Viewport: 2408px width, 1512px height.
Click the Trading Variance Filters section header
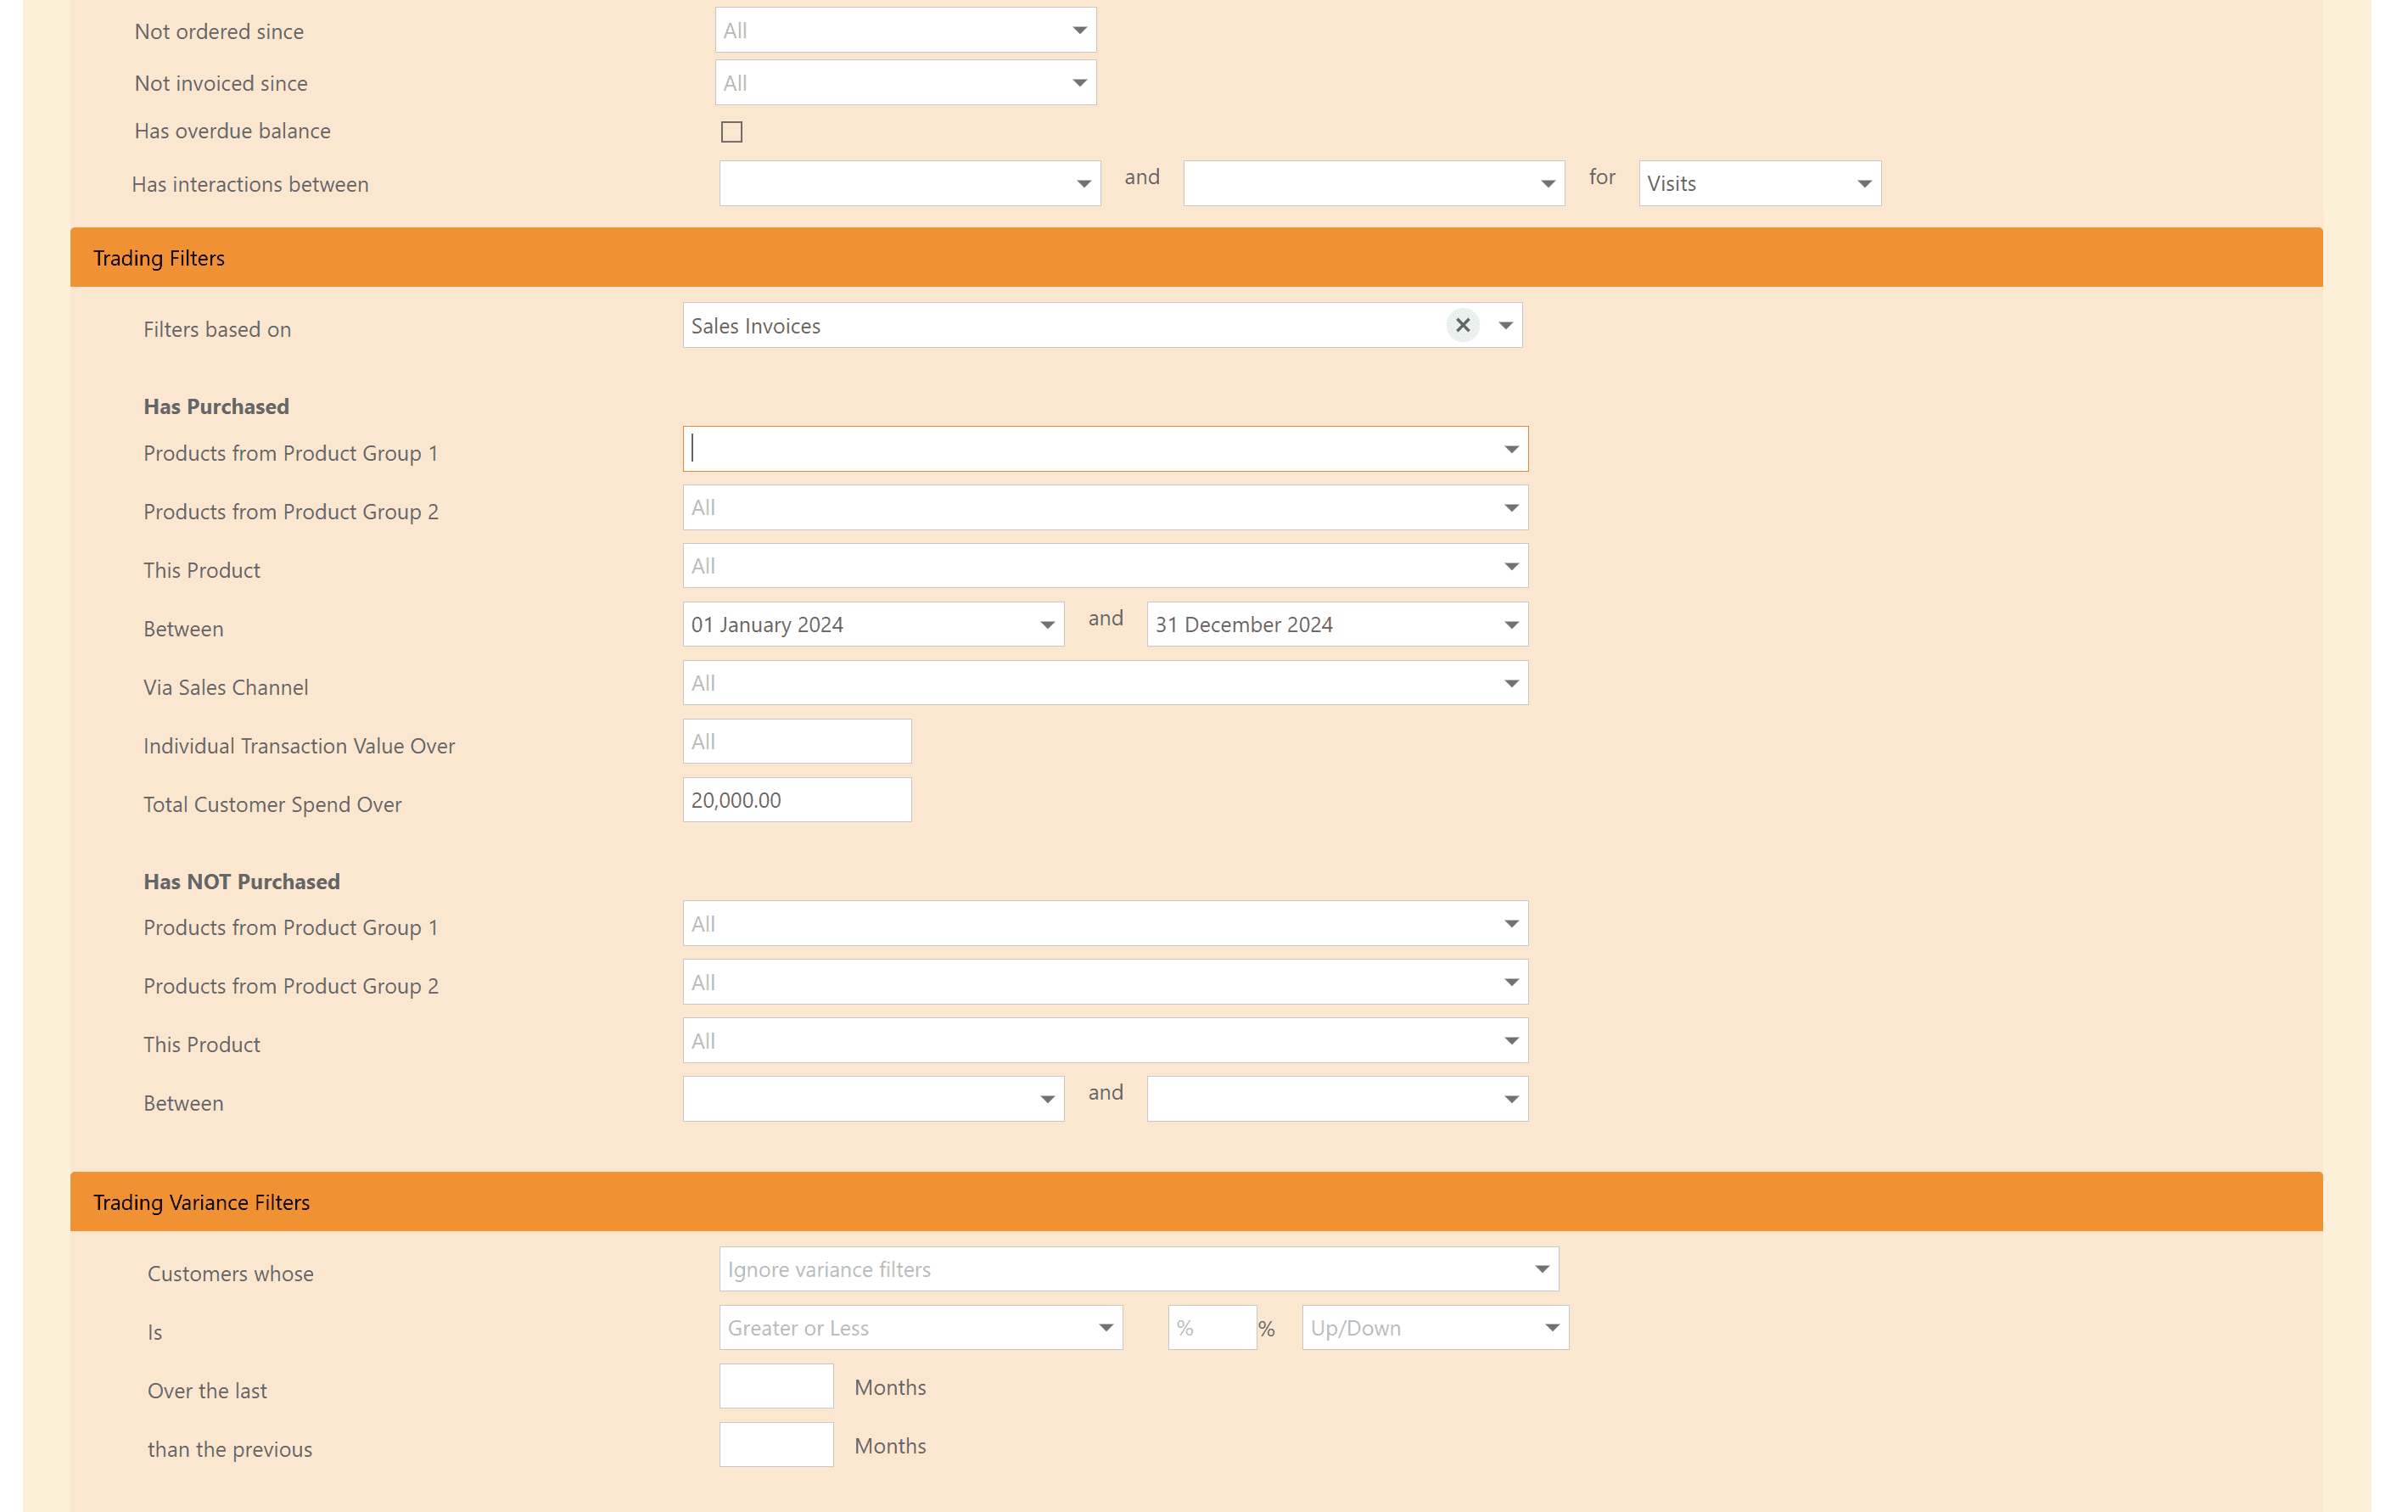1196,1201
